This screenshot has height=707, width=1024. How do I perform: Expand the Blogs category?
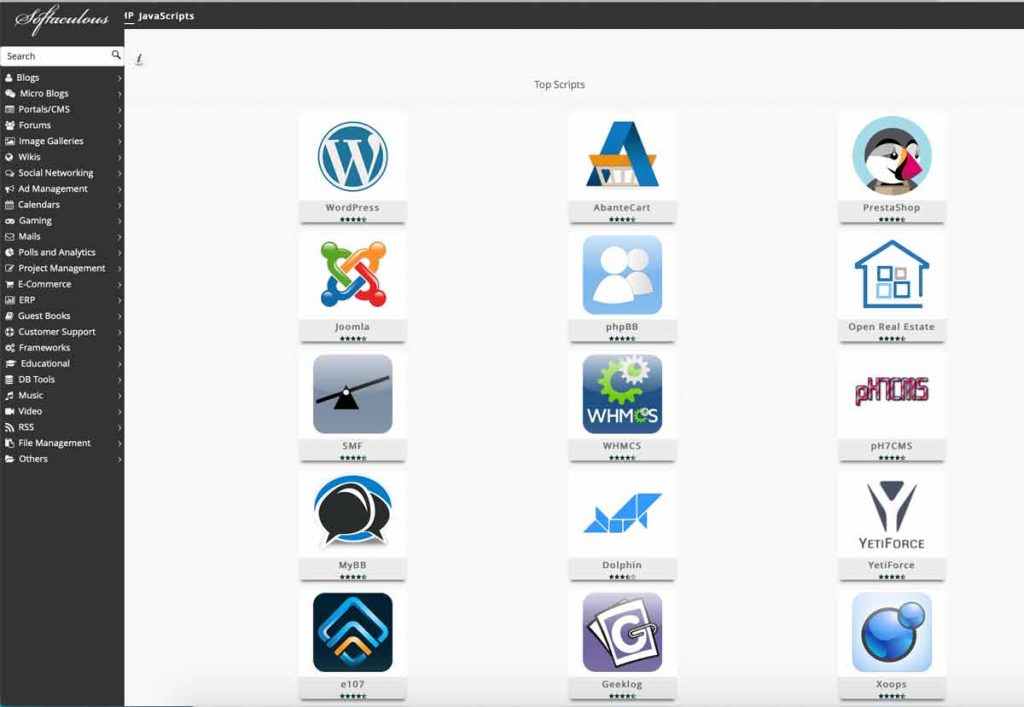click(x=30, y=77)
